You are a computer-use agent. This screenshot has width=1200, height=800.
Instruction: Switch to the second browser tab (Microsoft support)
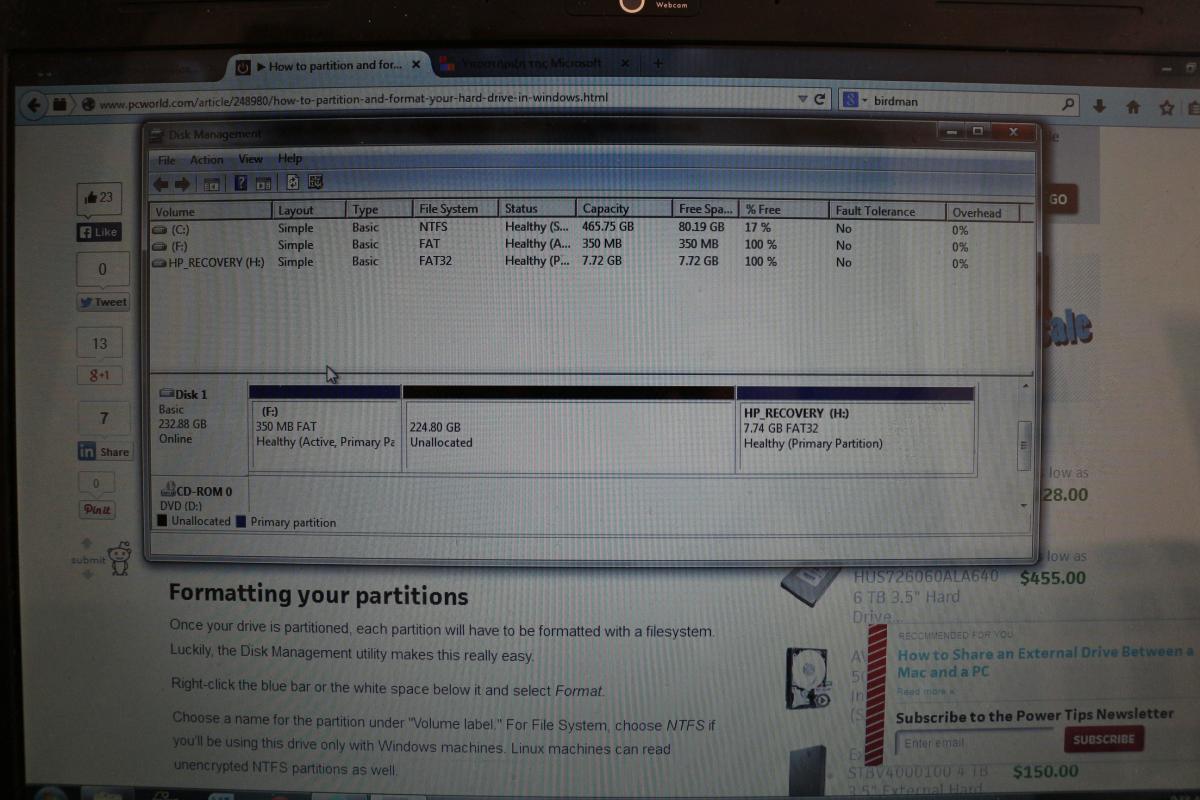[534, 64]
